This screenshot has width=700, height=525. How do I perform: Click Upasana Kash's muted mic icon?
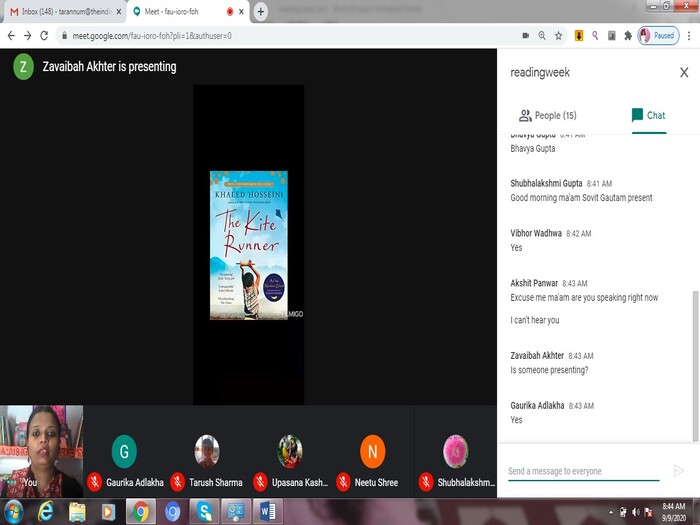[260, 482]
